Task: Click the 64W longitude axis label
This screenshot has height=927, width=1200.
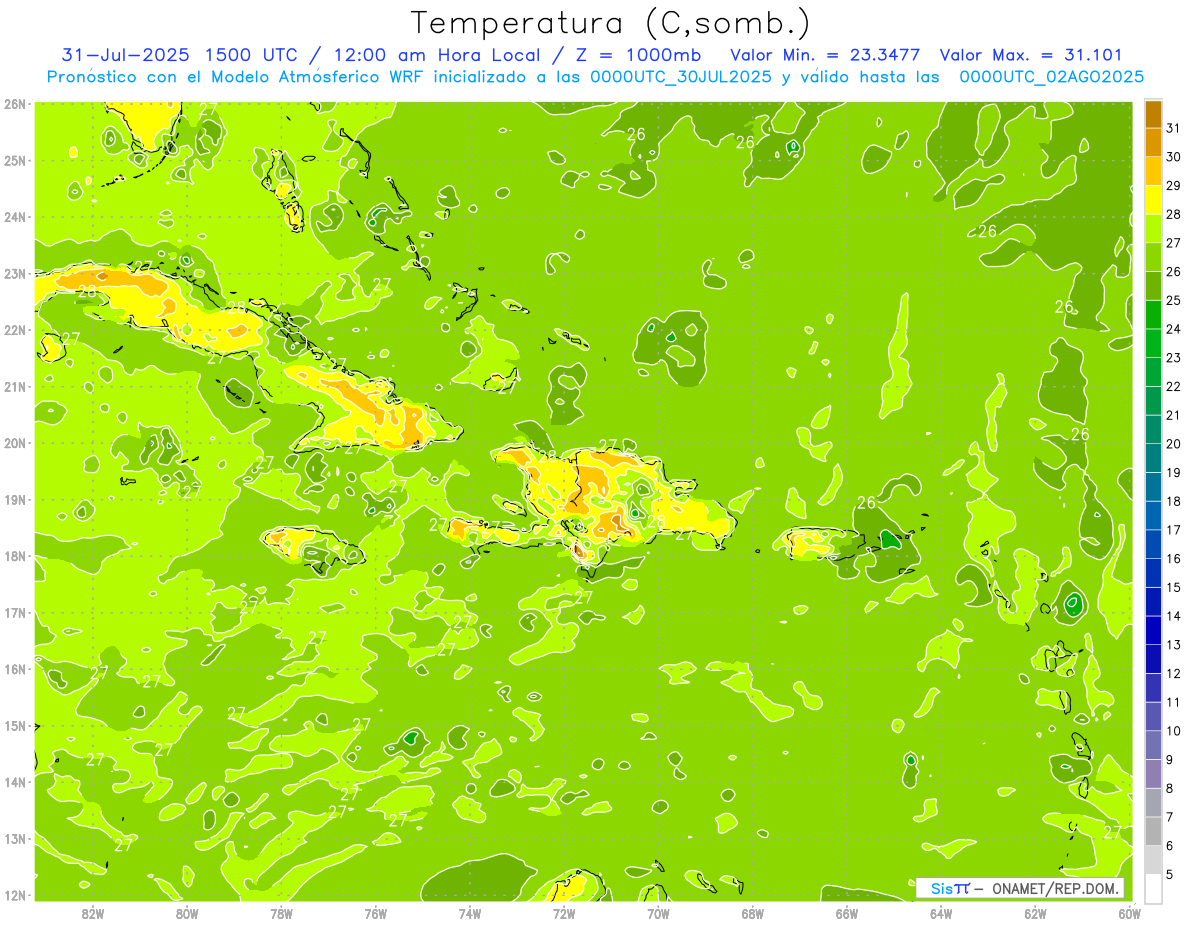Action: click(941, 913)
